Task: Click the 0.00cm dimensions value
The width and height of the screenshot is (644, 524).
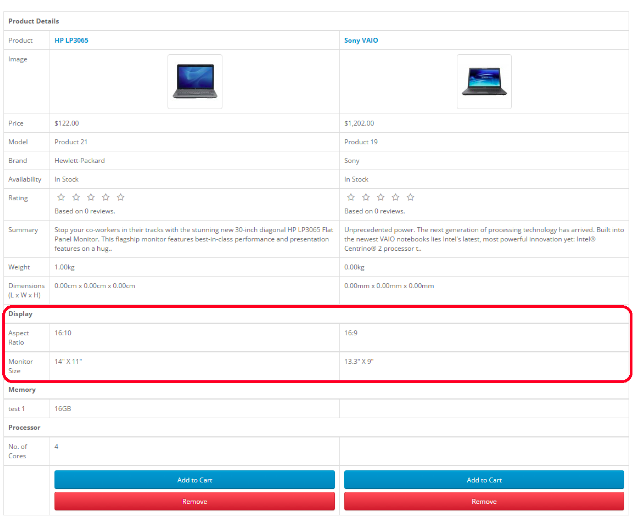Action: [x=95, y=285]
